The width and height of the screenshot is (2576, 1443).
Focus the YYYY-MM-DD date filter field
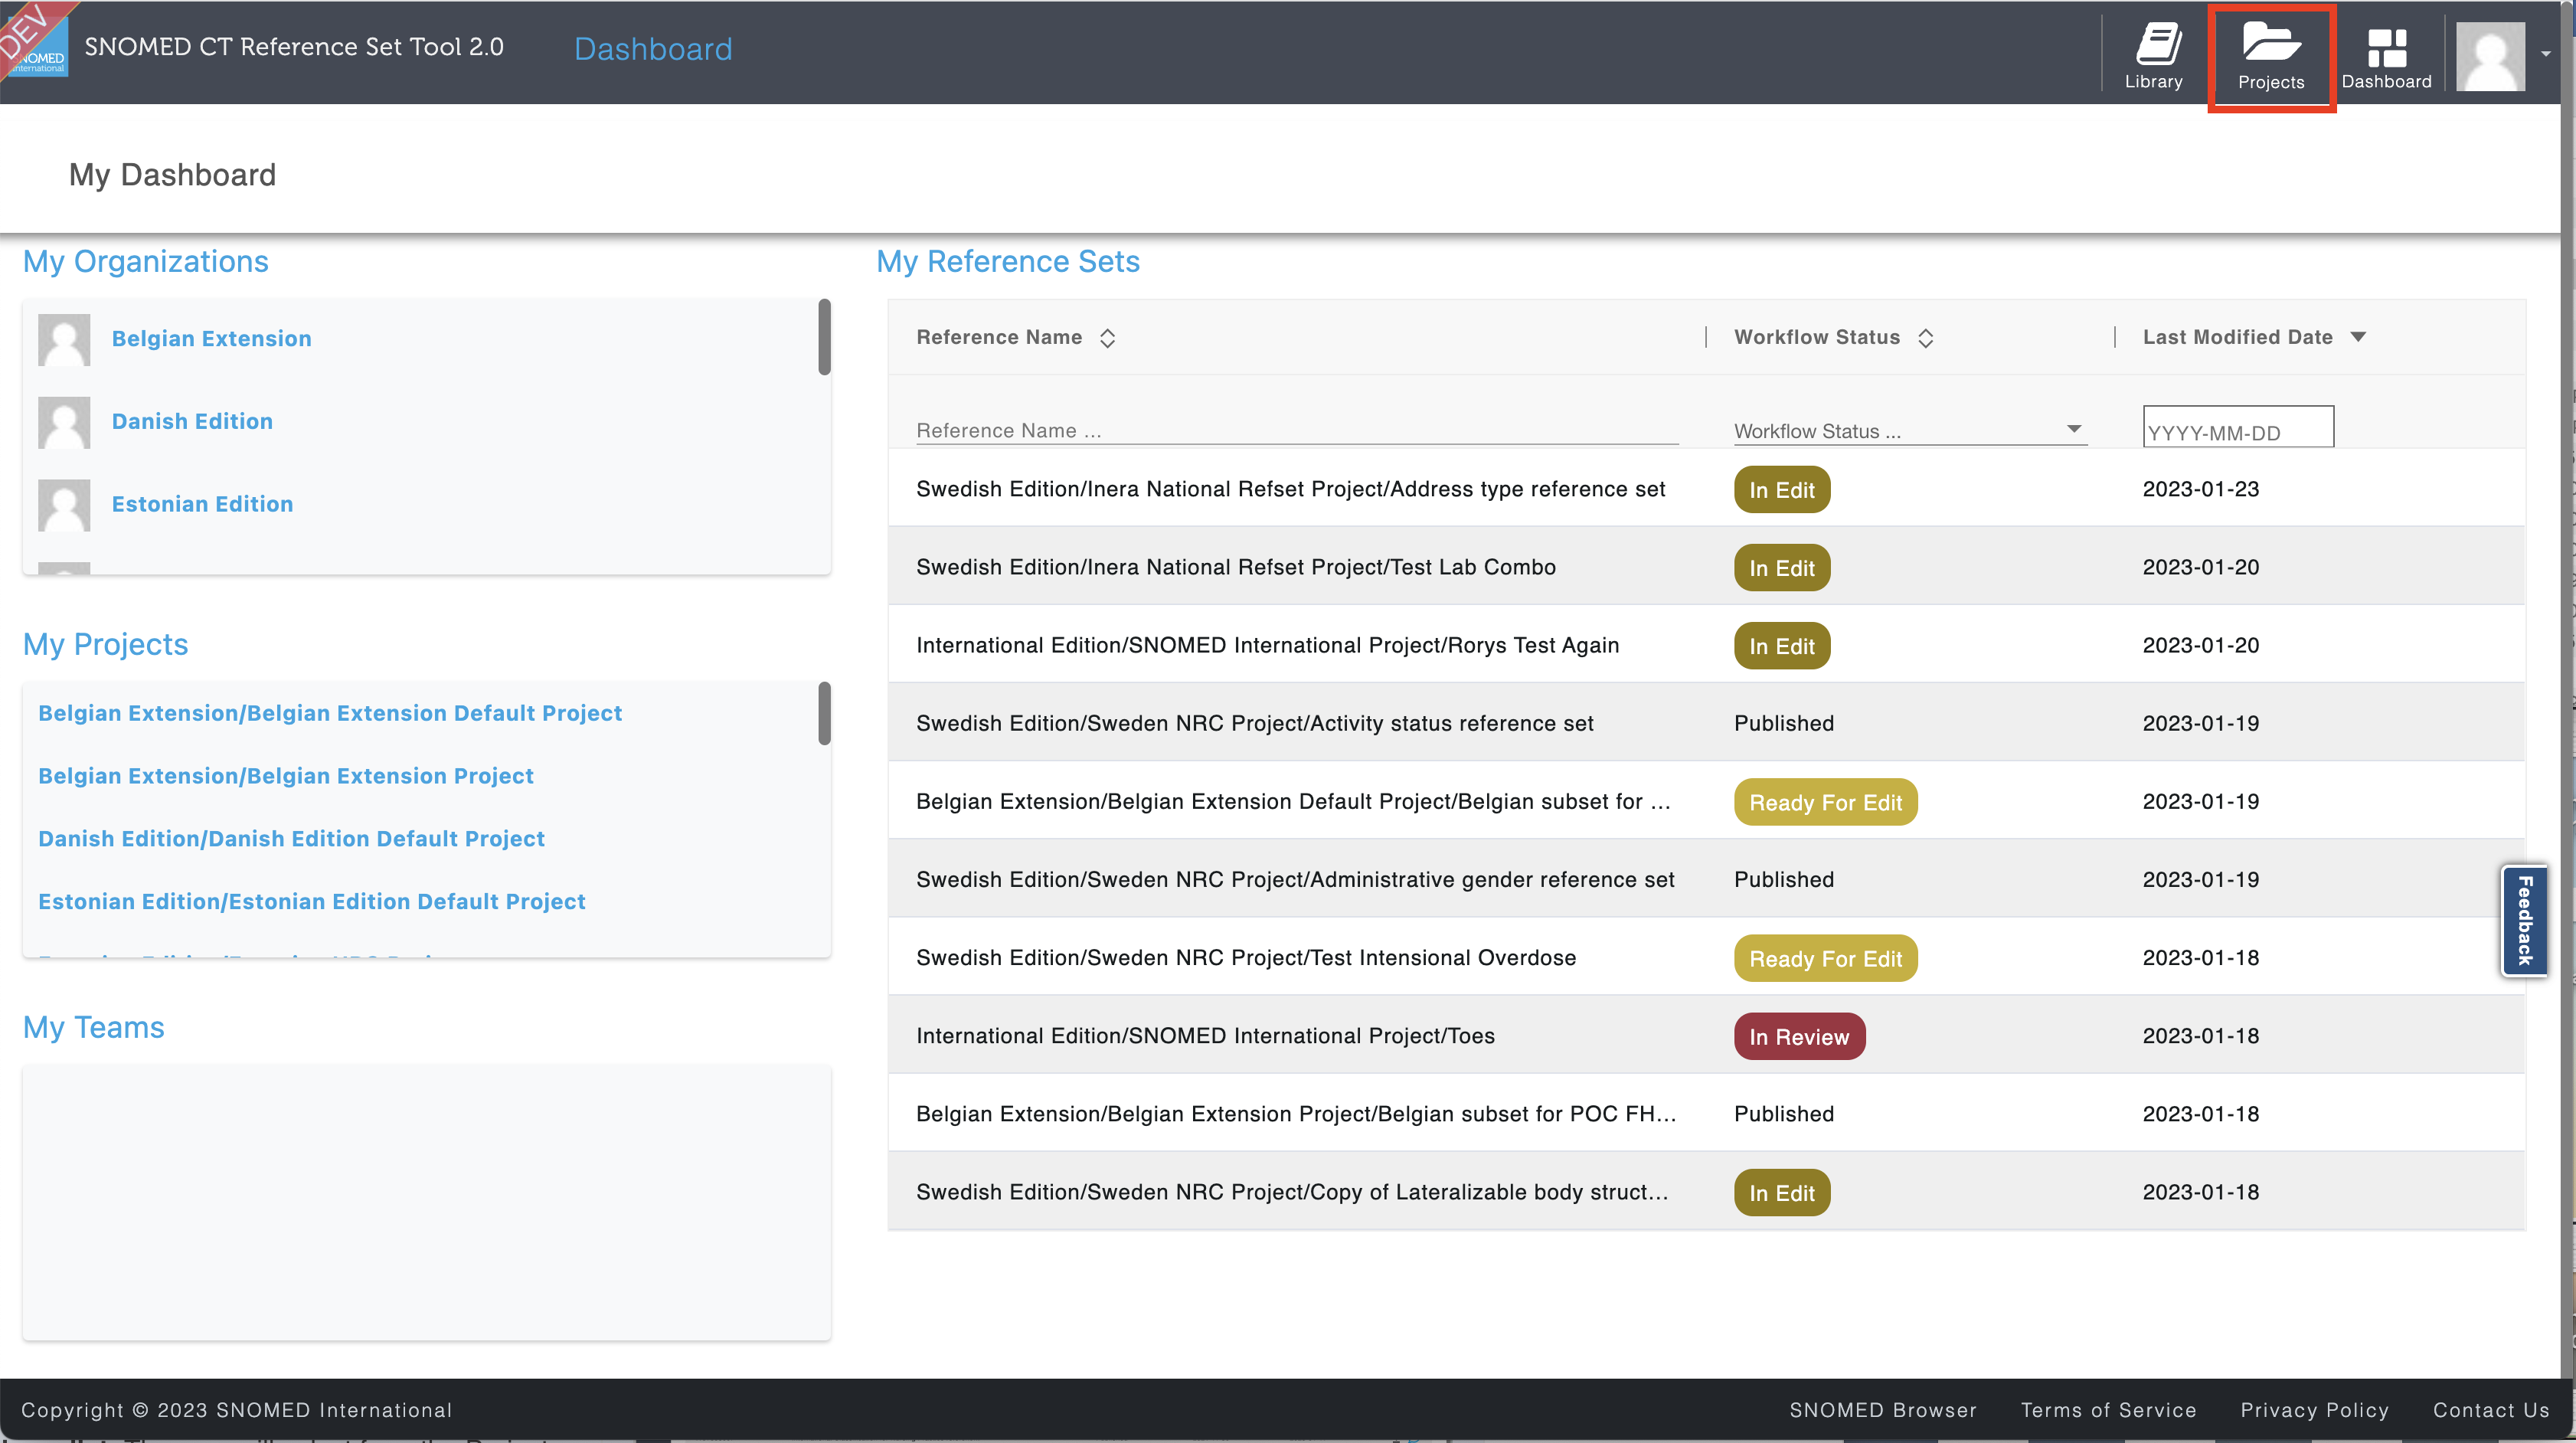(2237, 427)
